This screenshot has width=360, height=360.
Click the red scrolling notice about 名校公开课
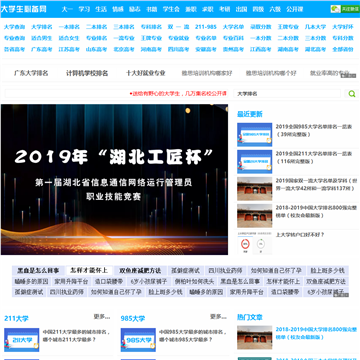pyautogui.click(x=178, y=94)
